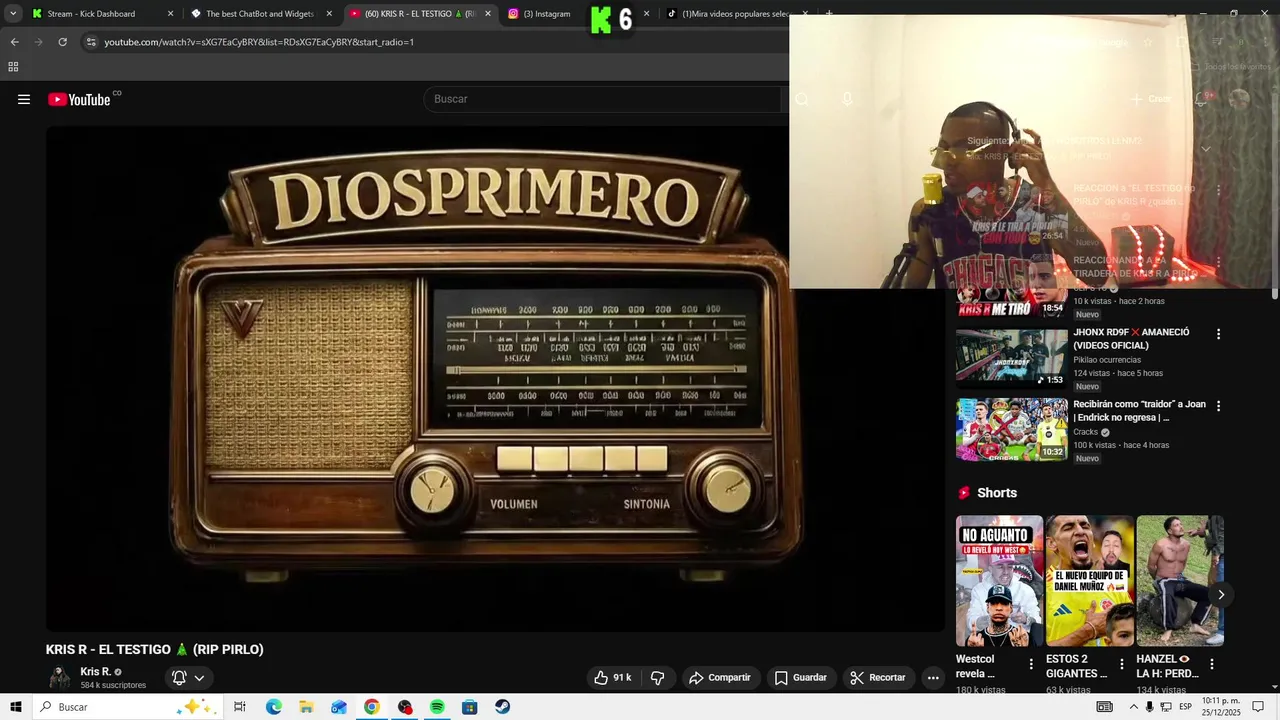Open the apps grid in bookmarks bar

[13, 67]
